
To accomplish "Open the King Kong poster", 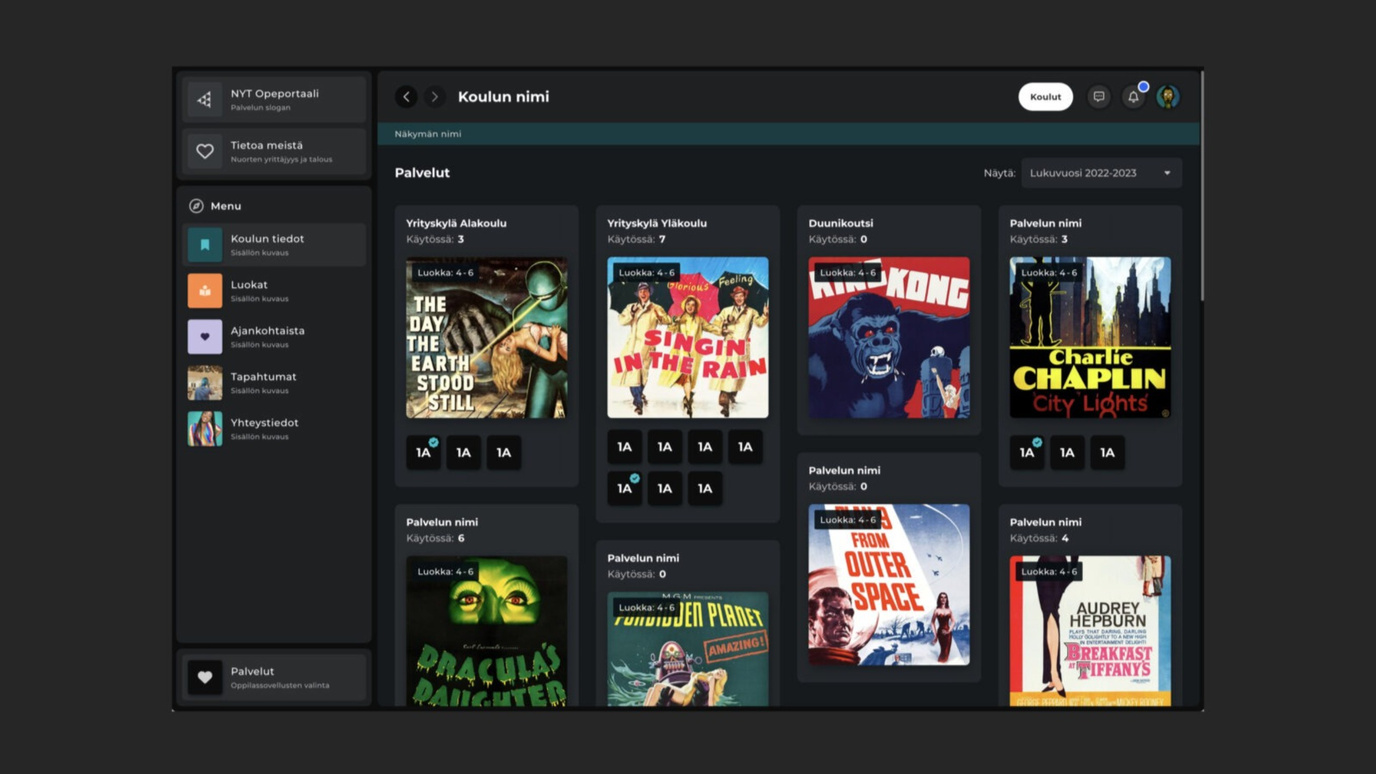I will [x=889, y=338].
